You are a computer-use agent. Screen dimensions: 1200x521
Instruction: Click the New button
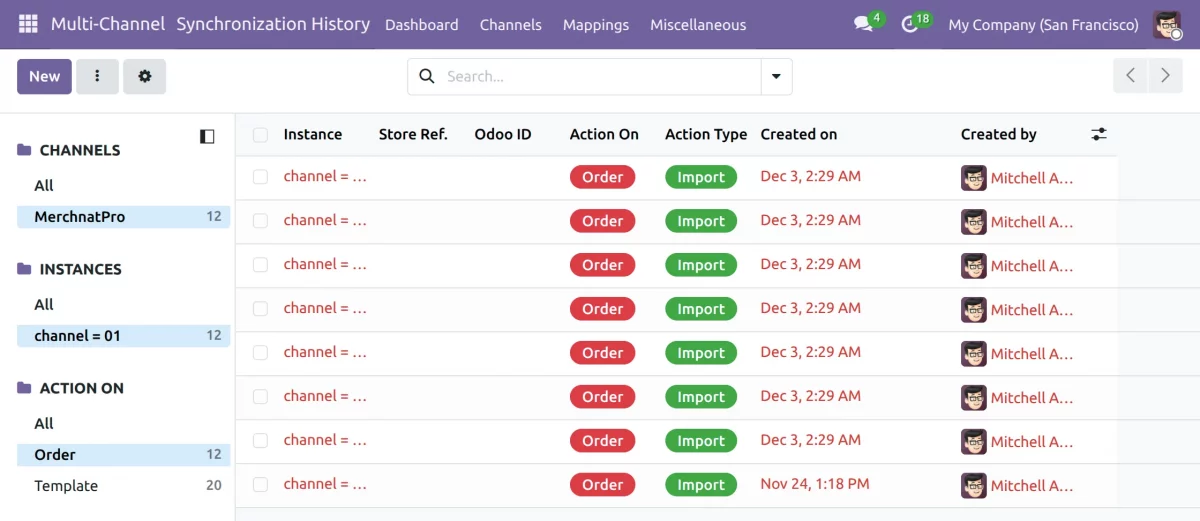44,76
